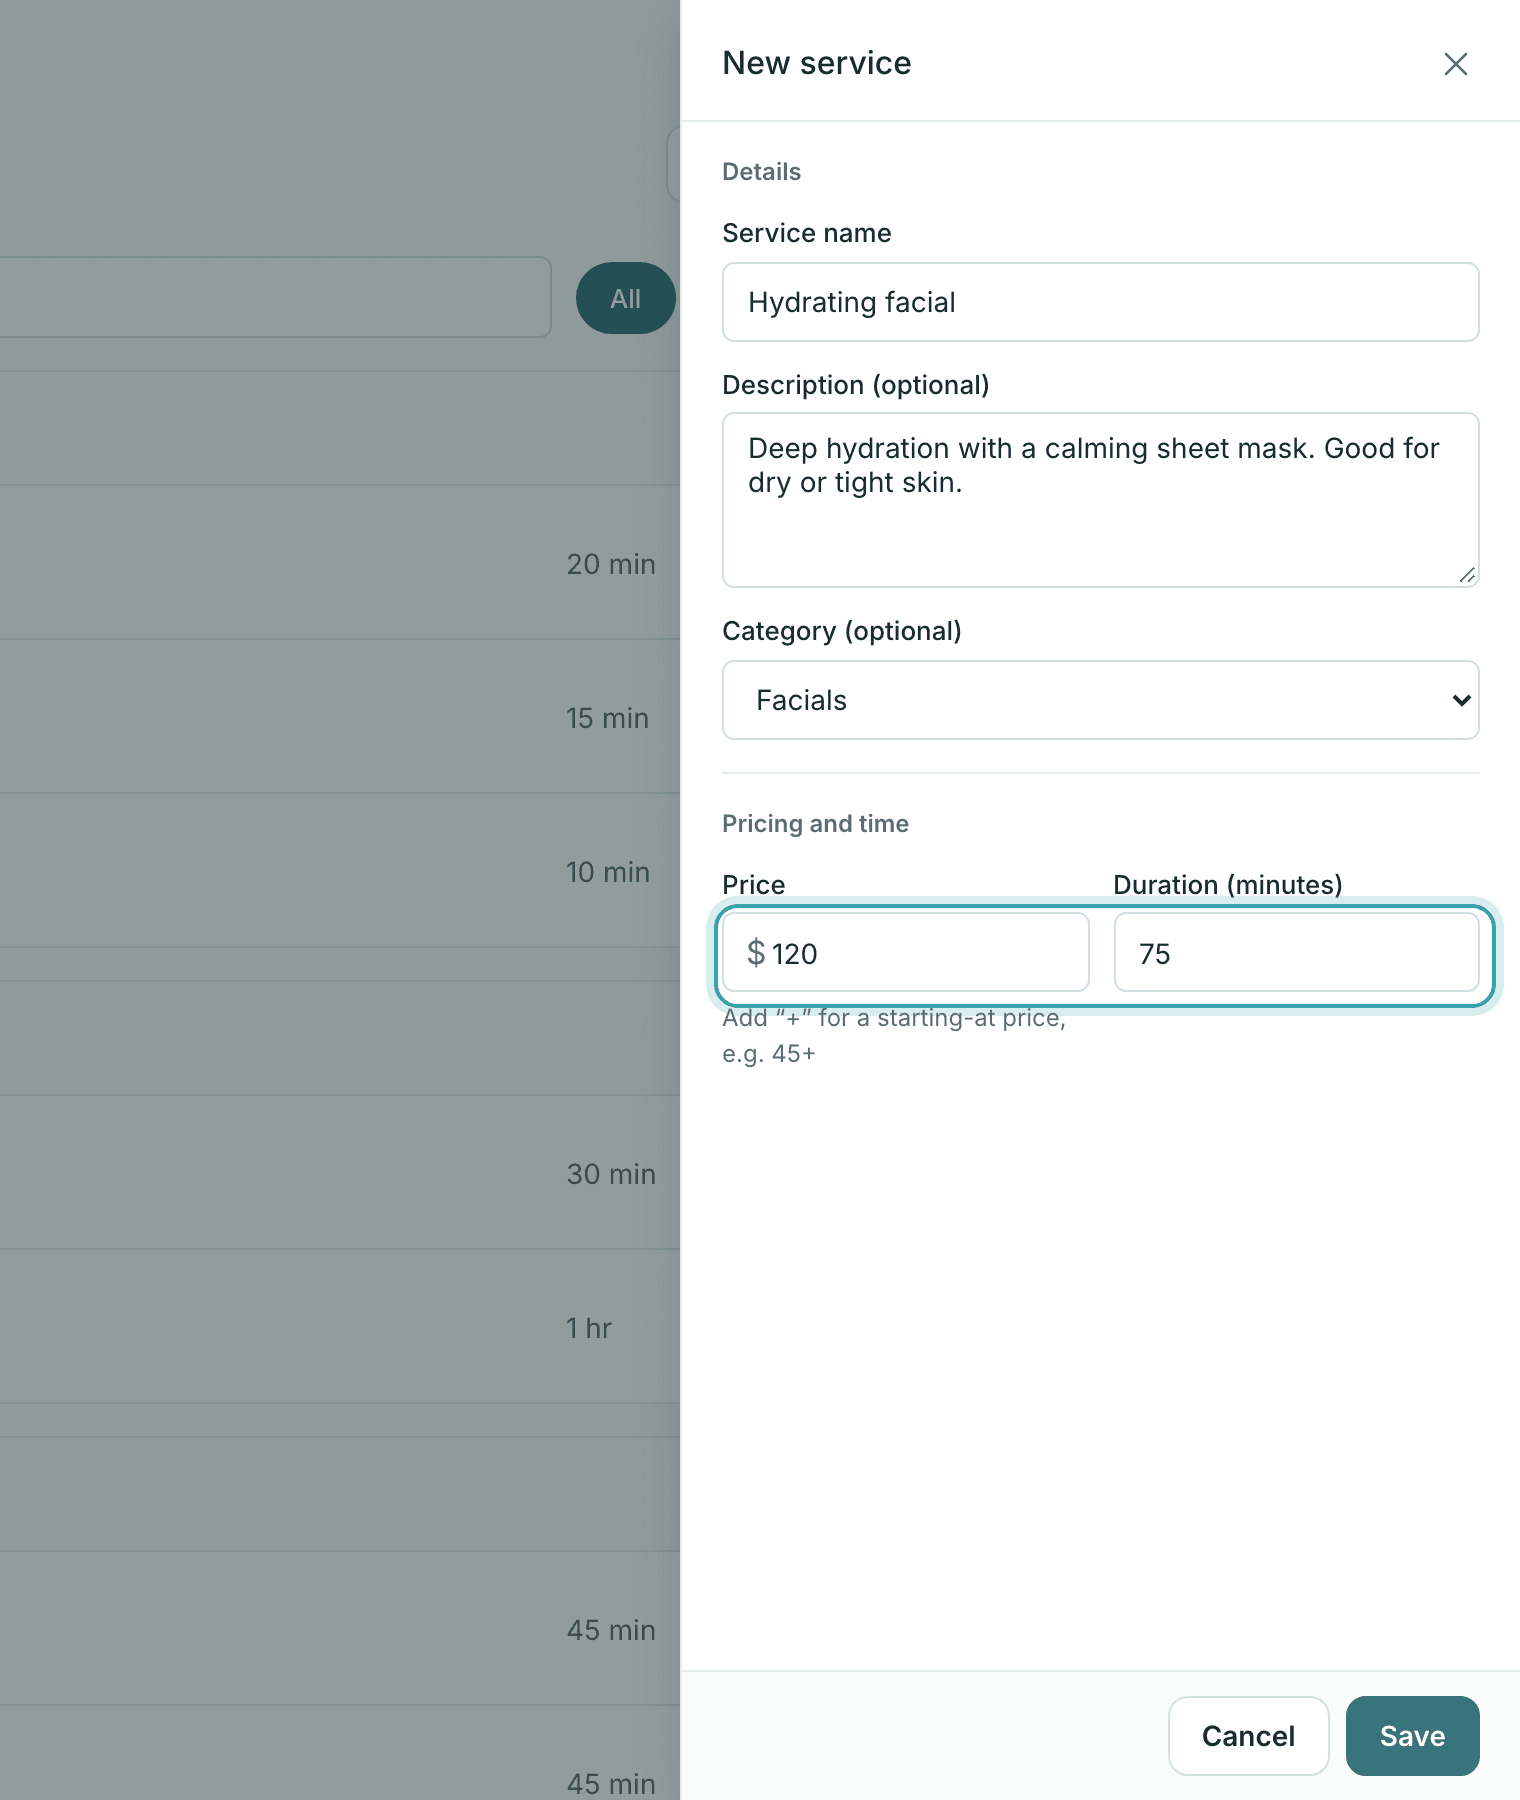Click the search box behind the panel
This screenshot has width=1520, height=1800.
275,297
